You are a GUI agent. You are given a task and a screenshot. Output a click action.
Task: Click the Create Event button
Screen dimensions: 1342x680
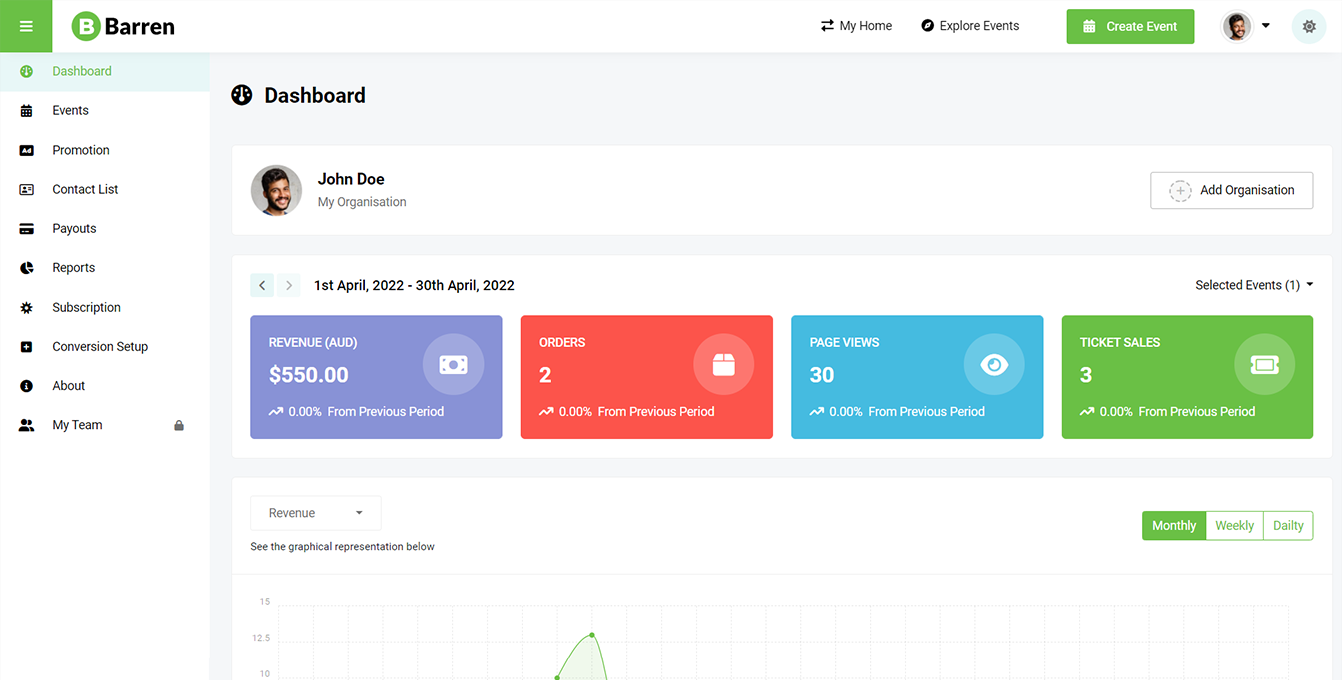[1130, 26]
